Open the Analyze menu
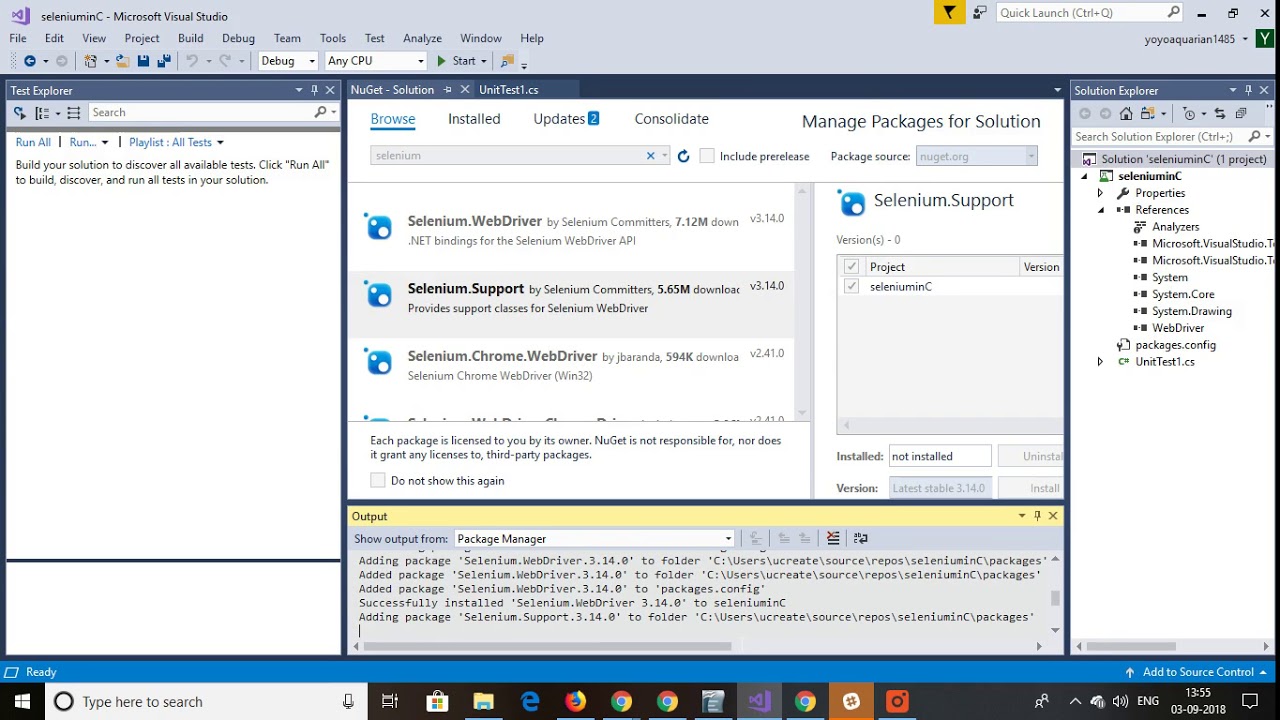Screen dimensions: 1280x720 [422, 38]
